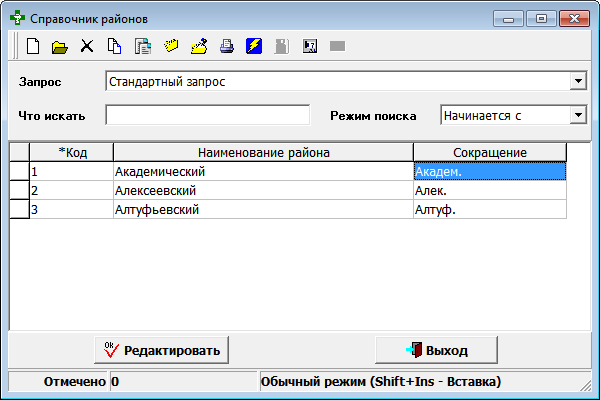Click the New record icon in toolbar

coord(33,46)
